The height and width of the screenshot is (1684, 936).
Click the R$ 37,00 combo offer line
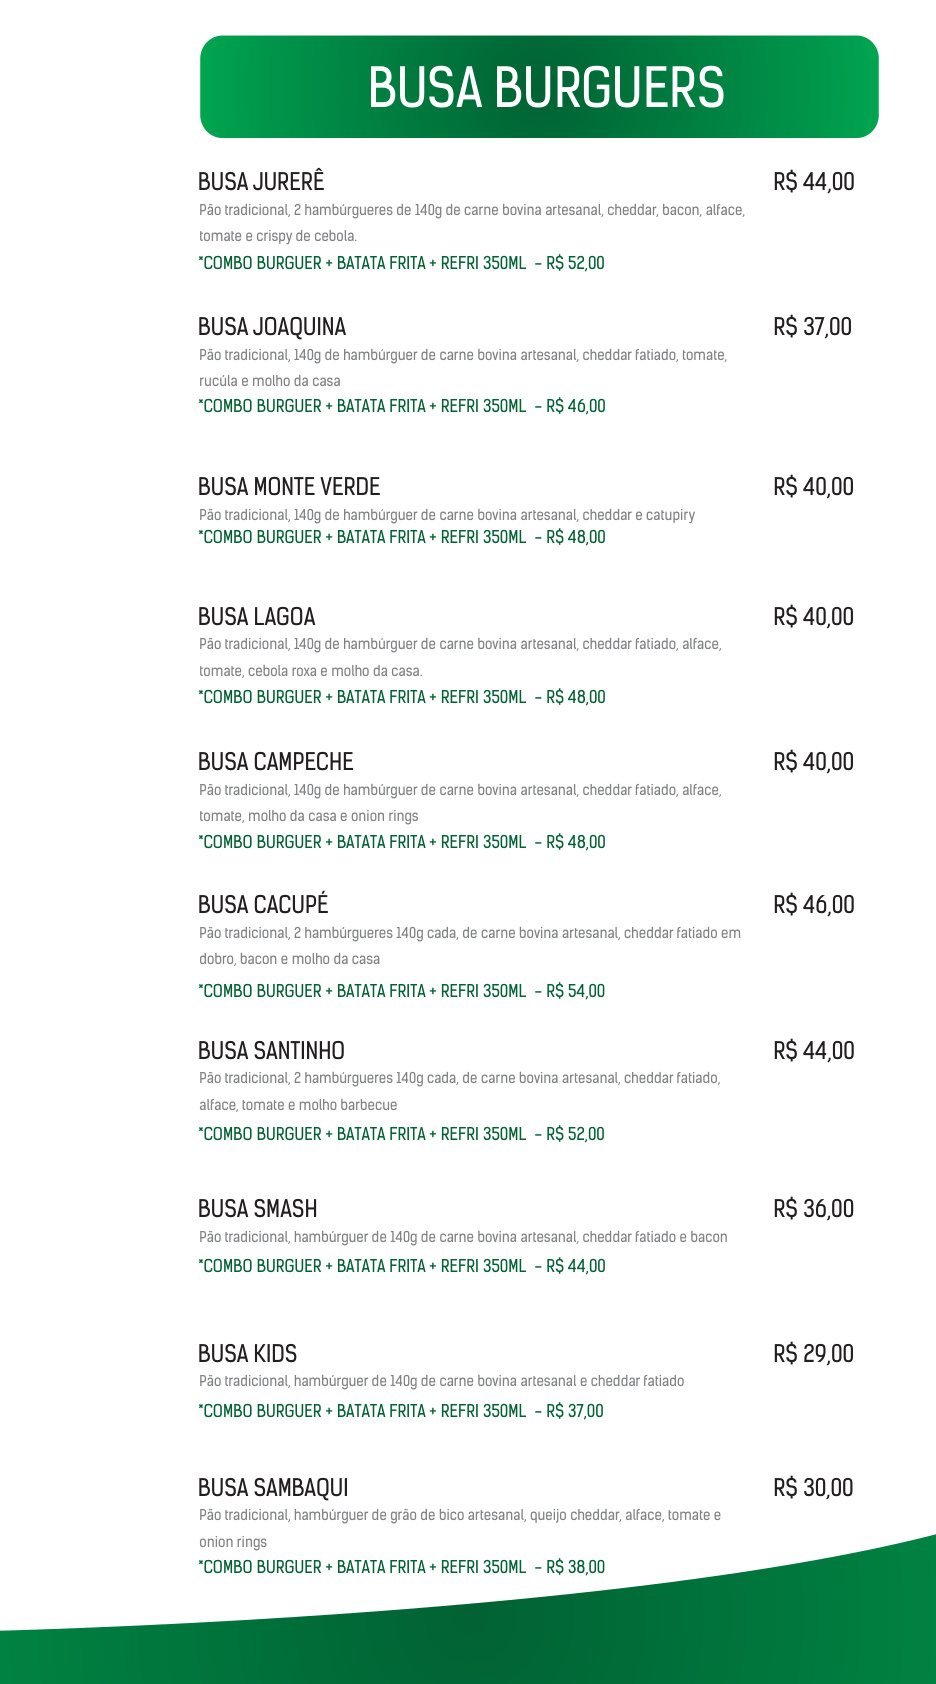(401, 1411)
